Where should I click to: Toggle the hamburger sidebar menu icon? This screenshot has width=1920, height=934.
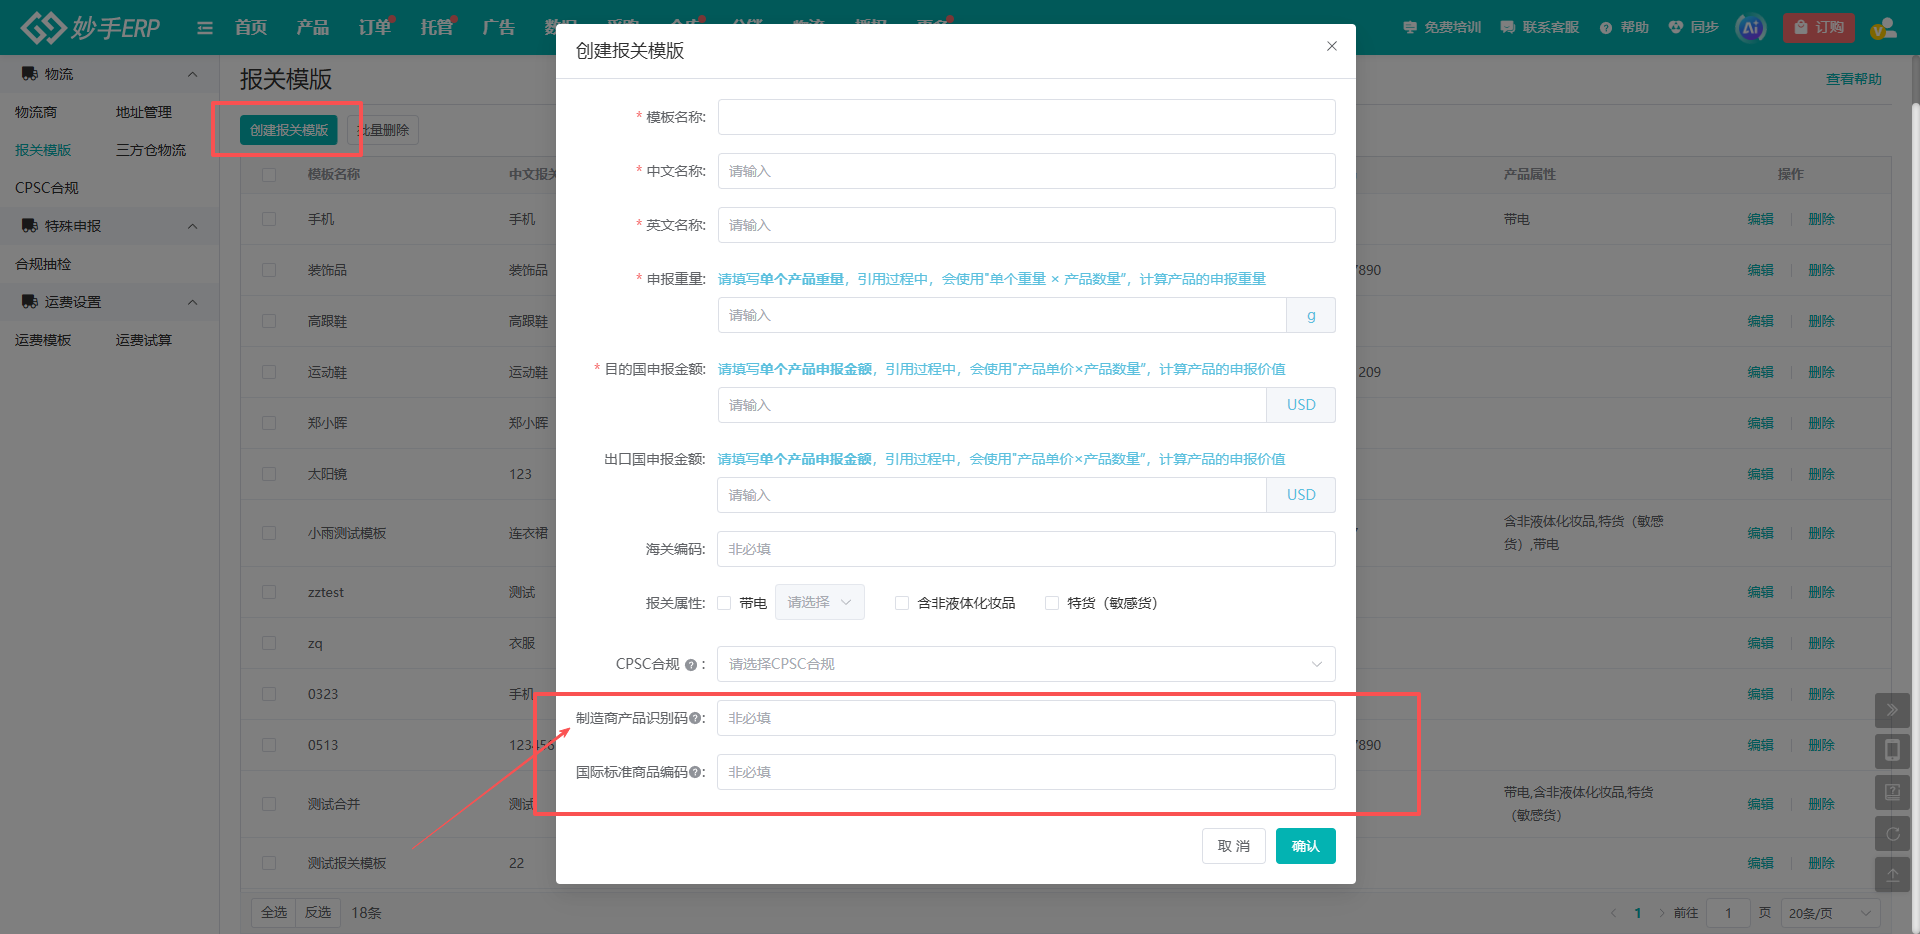pos(205,28)
